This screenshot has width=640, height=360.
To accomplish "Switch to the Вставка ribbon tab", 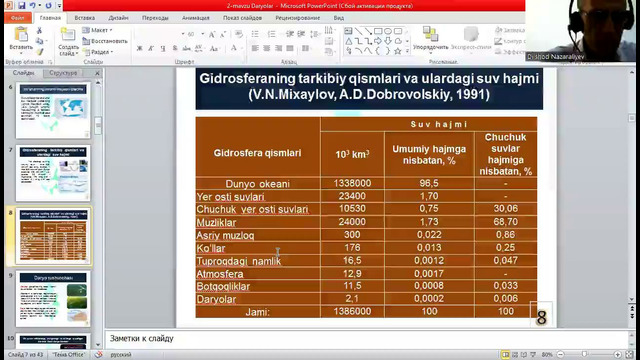I will pyautogui.click(x=84, y=18).
